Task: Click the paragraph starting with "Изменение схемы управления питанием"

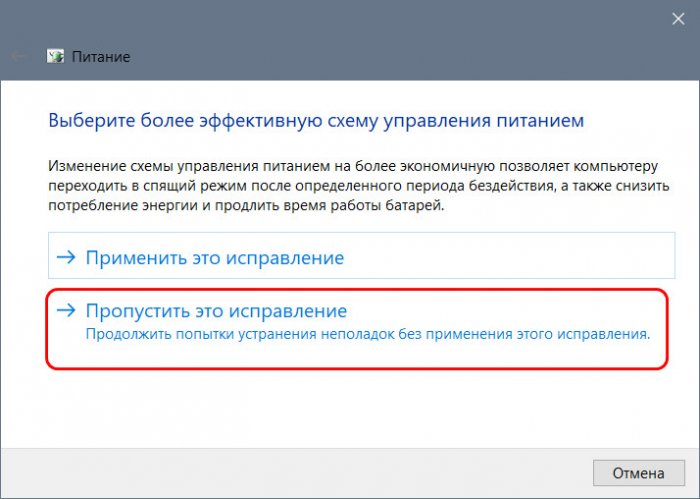Action: [359, 186]
